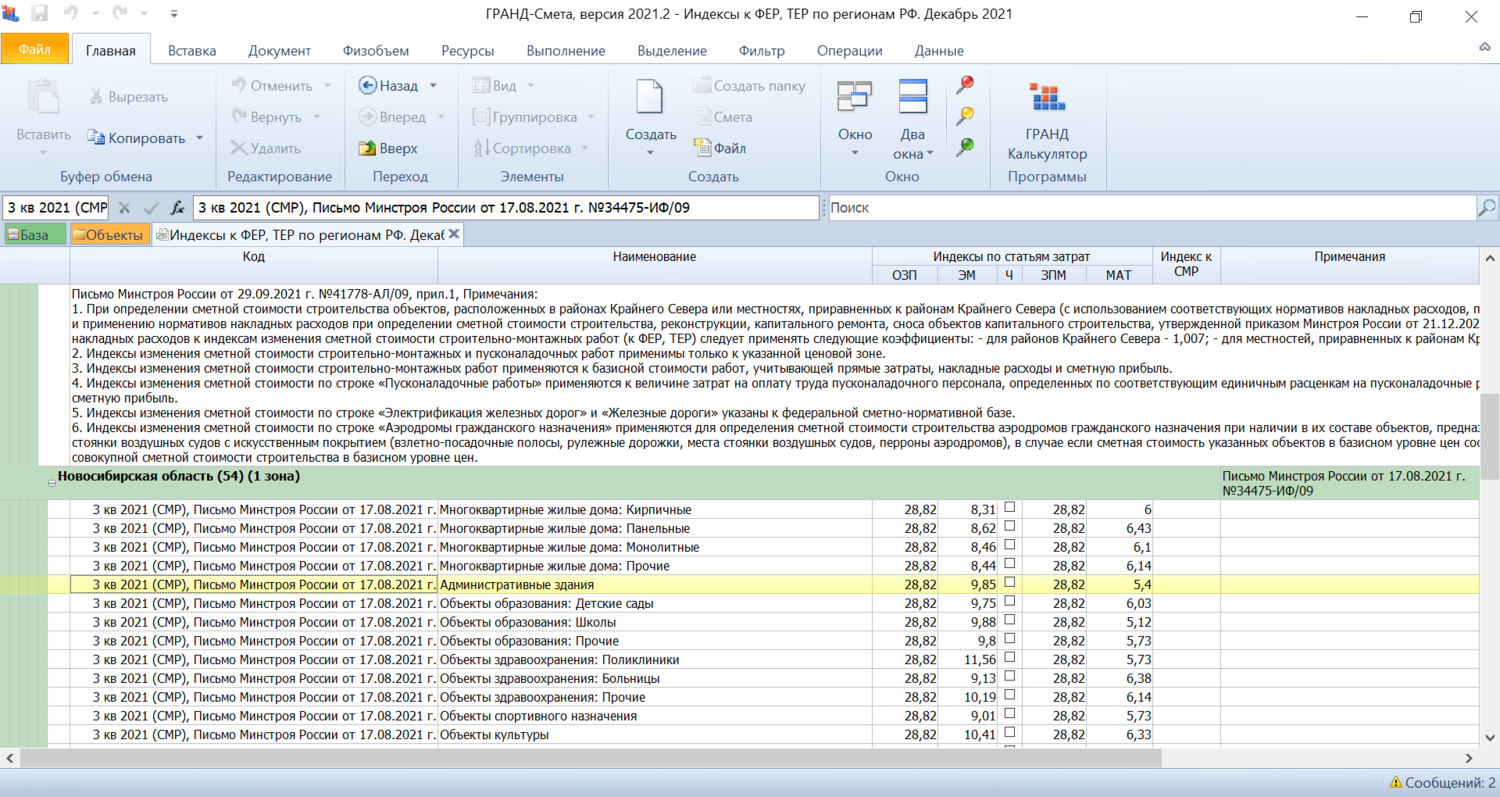Open the Файл menu
This screenshot has width=1500, height=797.
[x=35, y=49]
